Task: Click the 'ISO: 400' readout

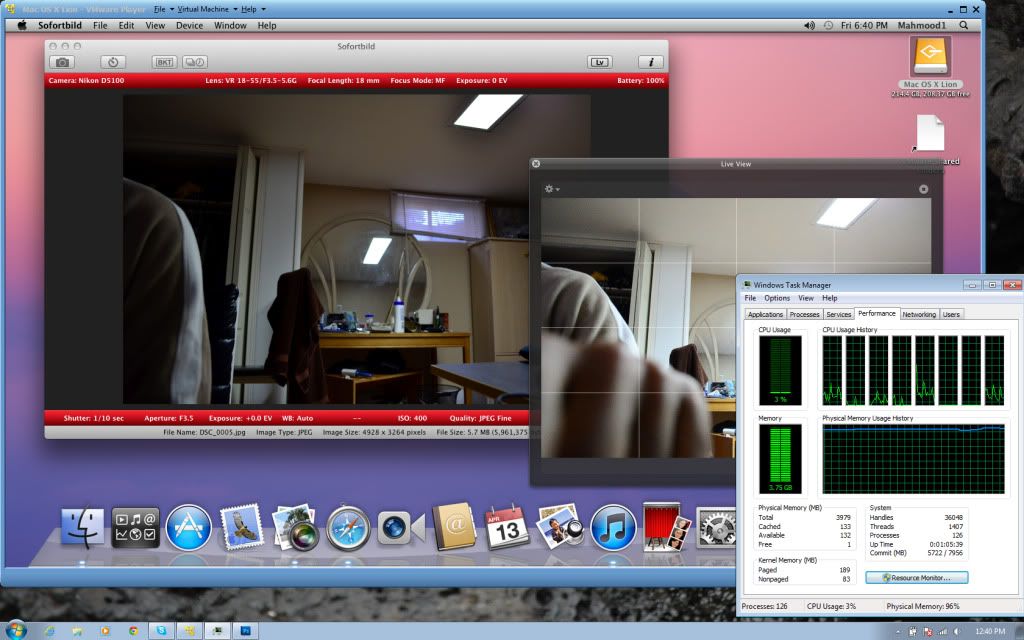Action: point(412,418)
